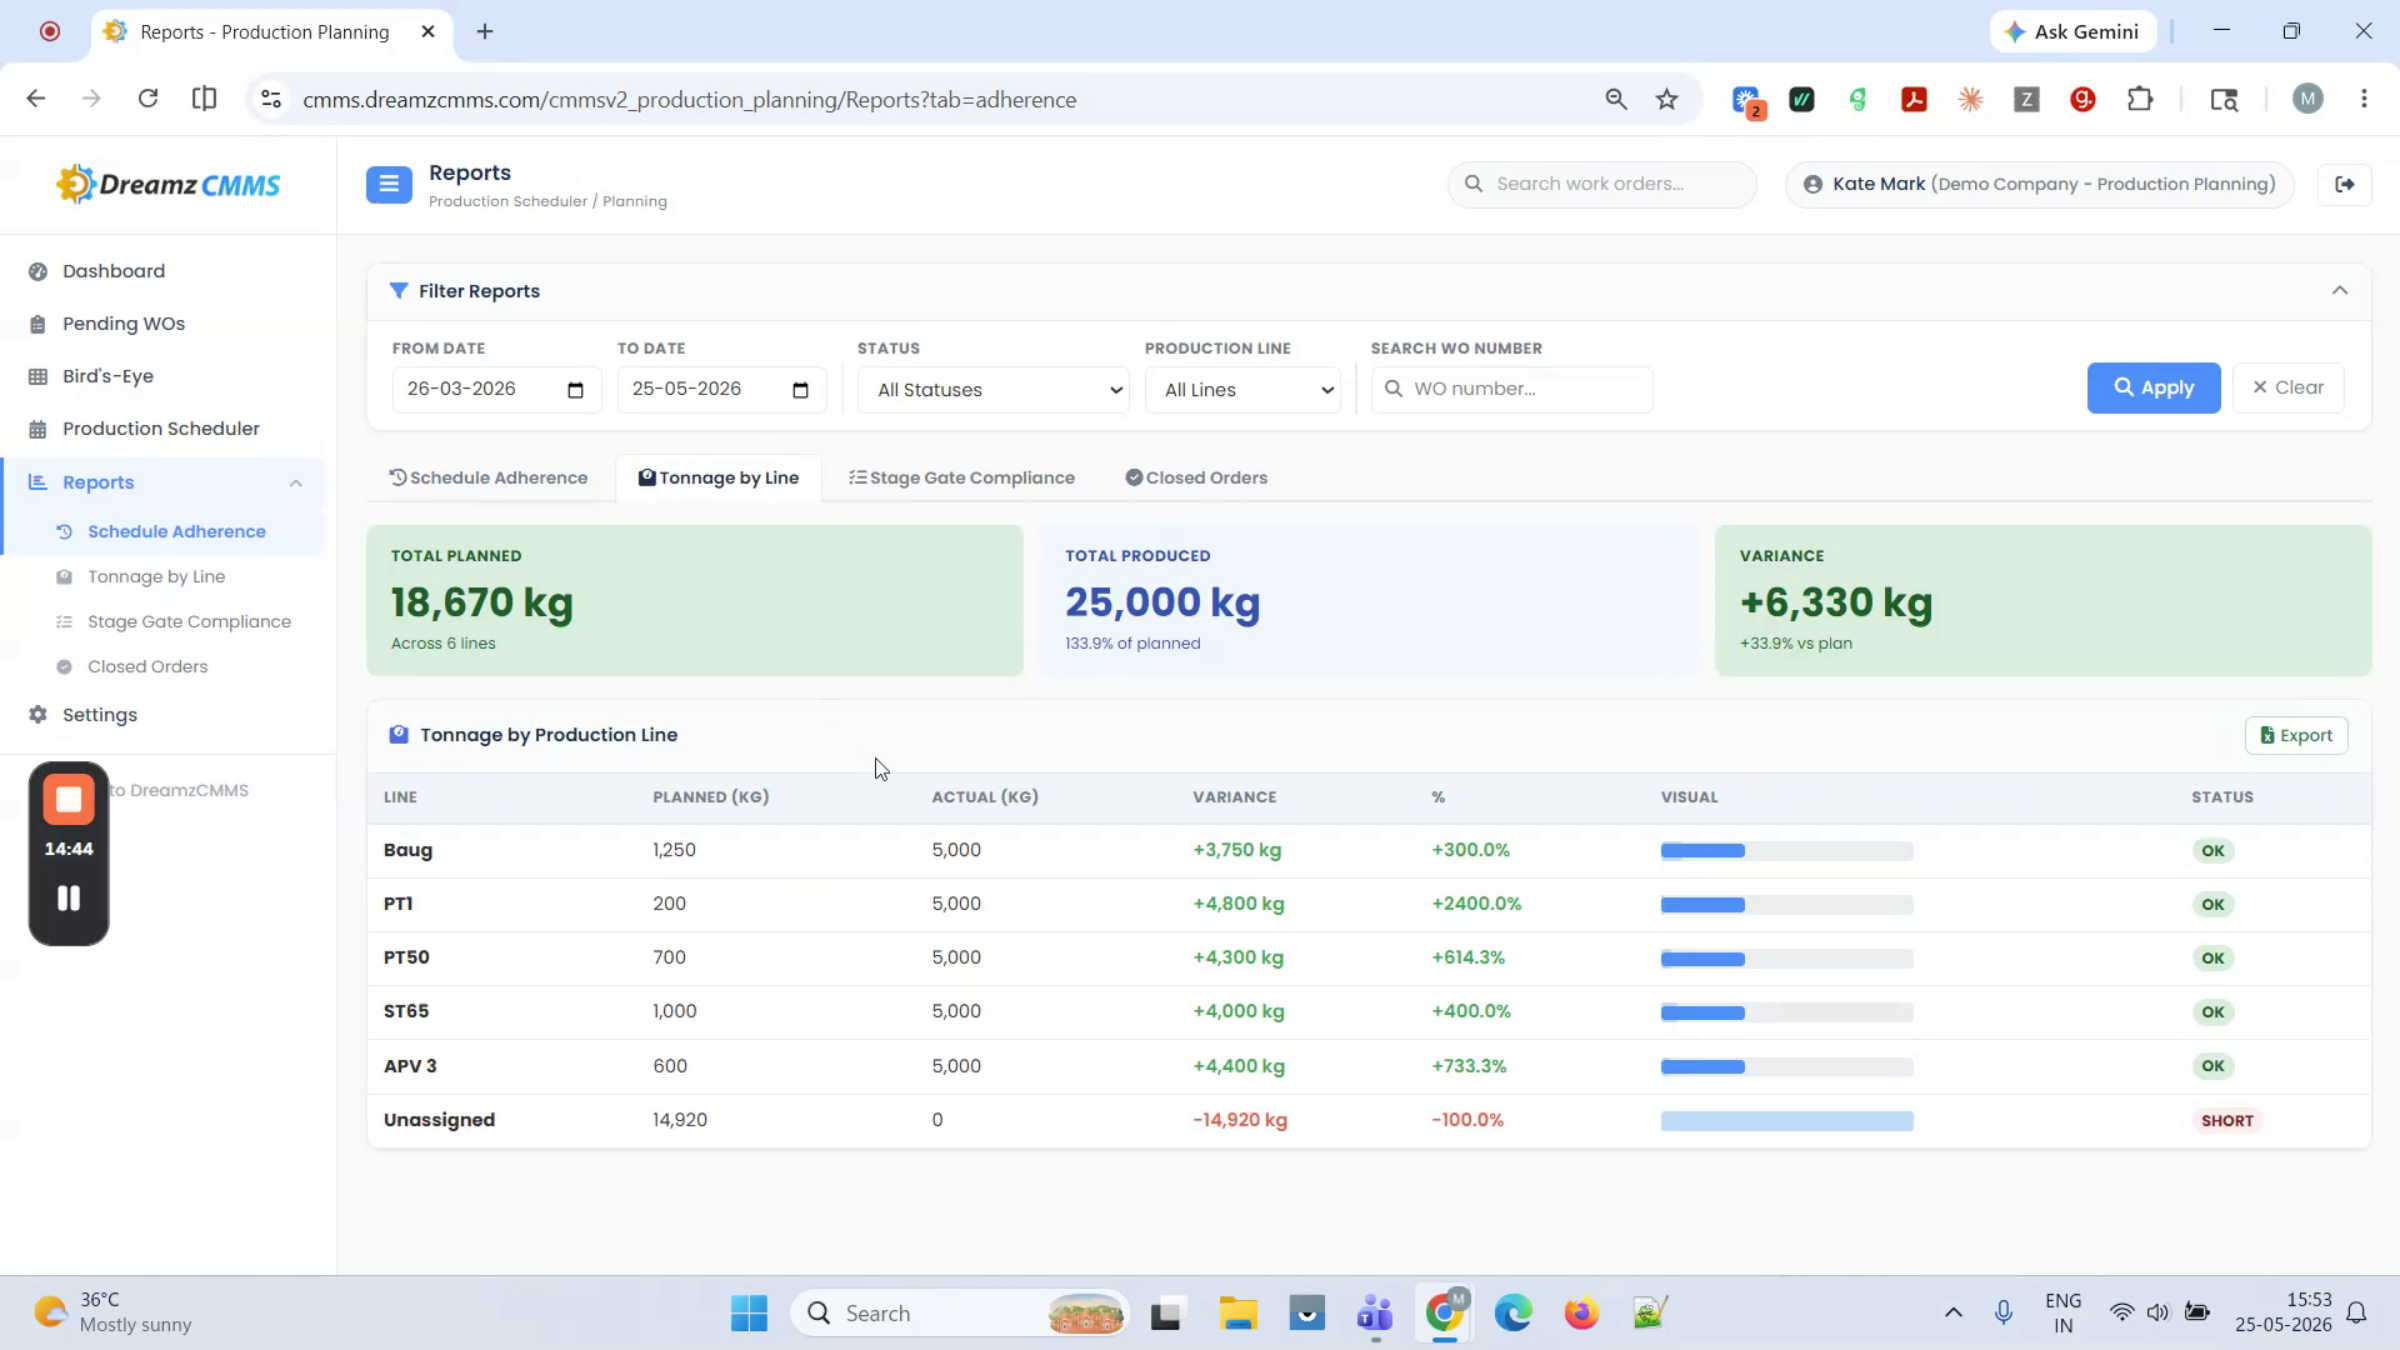
Task: Open Production Scheduler in sidebar
Action: (160, 428)
